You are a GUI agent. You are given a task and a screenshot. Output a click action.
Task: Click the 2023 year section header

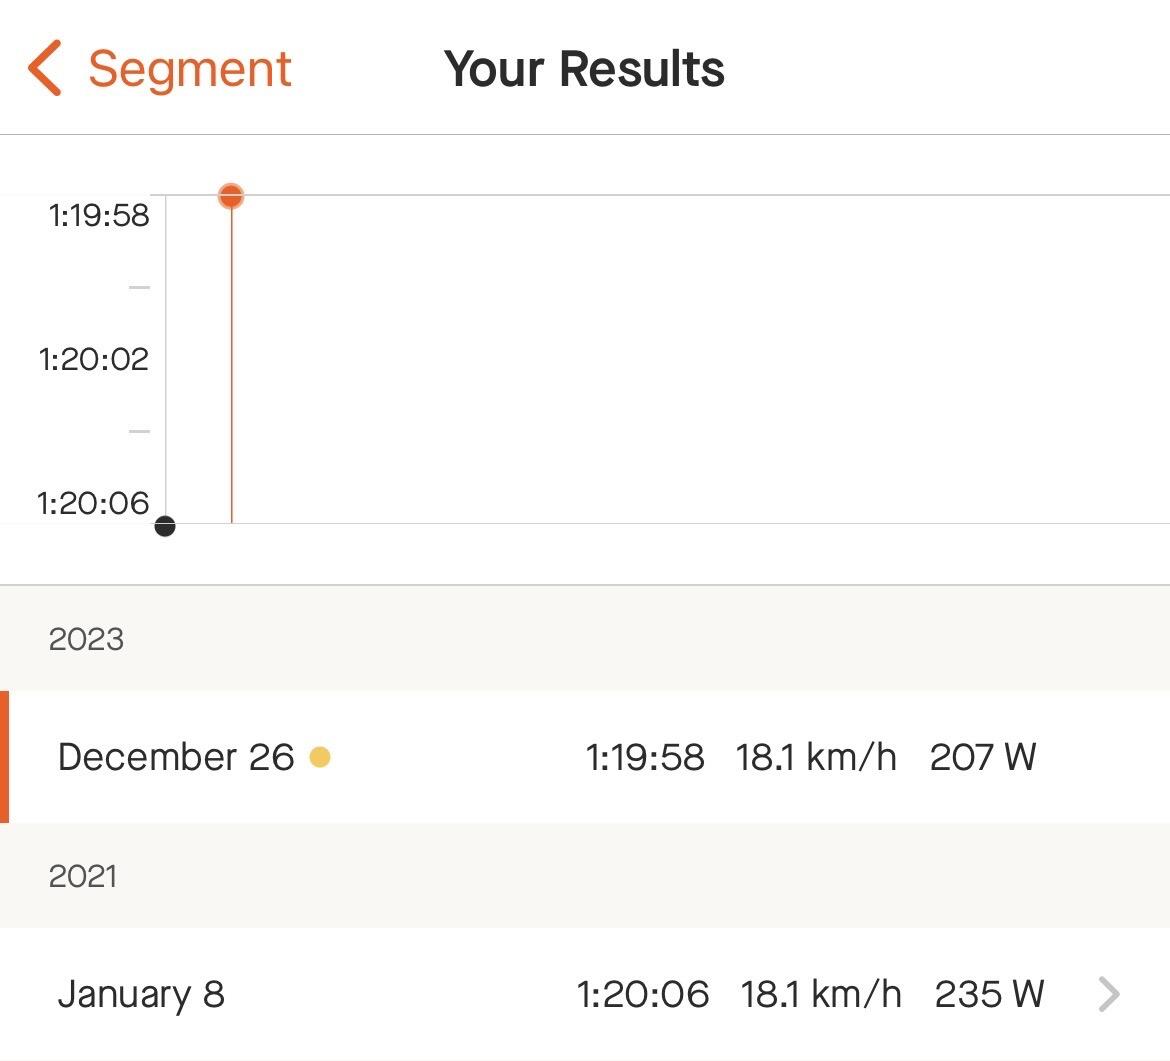(86, 639)
